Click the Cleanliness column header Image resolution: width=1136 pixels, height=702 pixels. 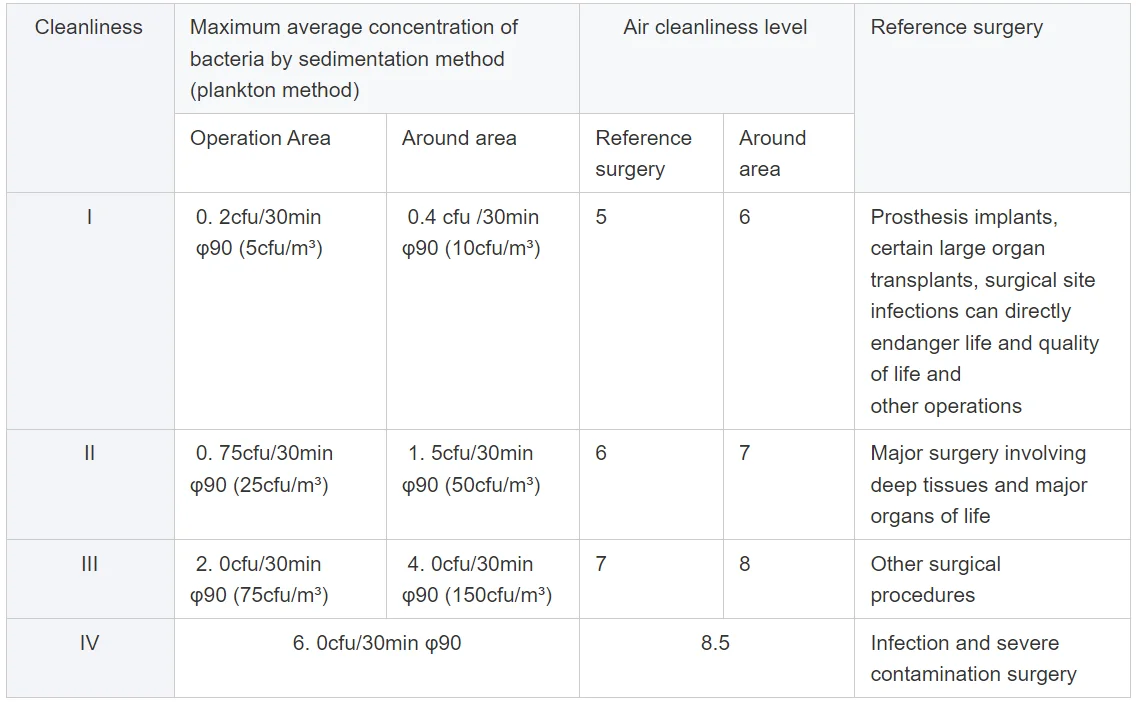(89, 28)
